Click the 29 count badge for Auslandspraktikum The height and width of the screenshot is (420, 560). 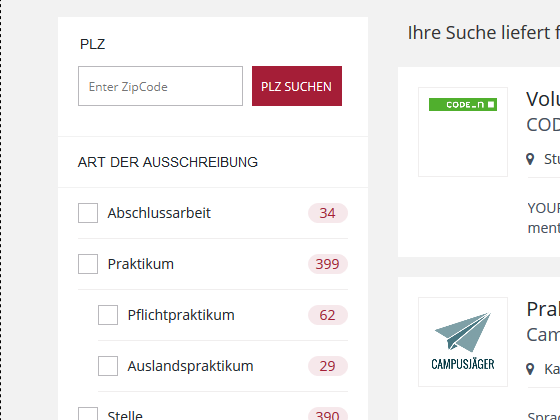click(x=328, y=366)
